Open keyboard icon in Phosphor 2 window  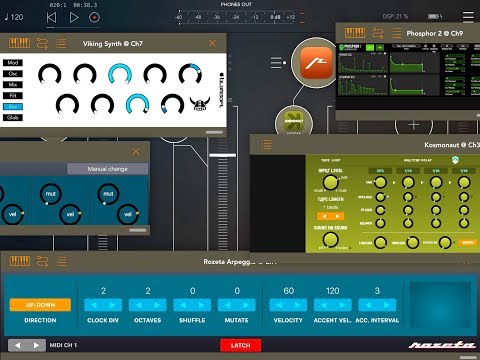pyautogui.click(x=355, y=33)
